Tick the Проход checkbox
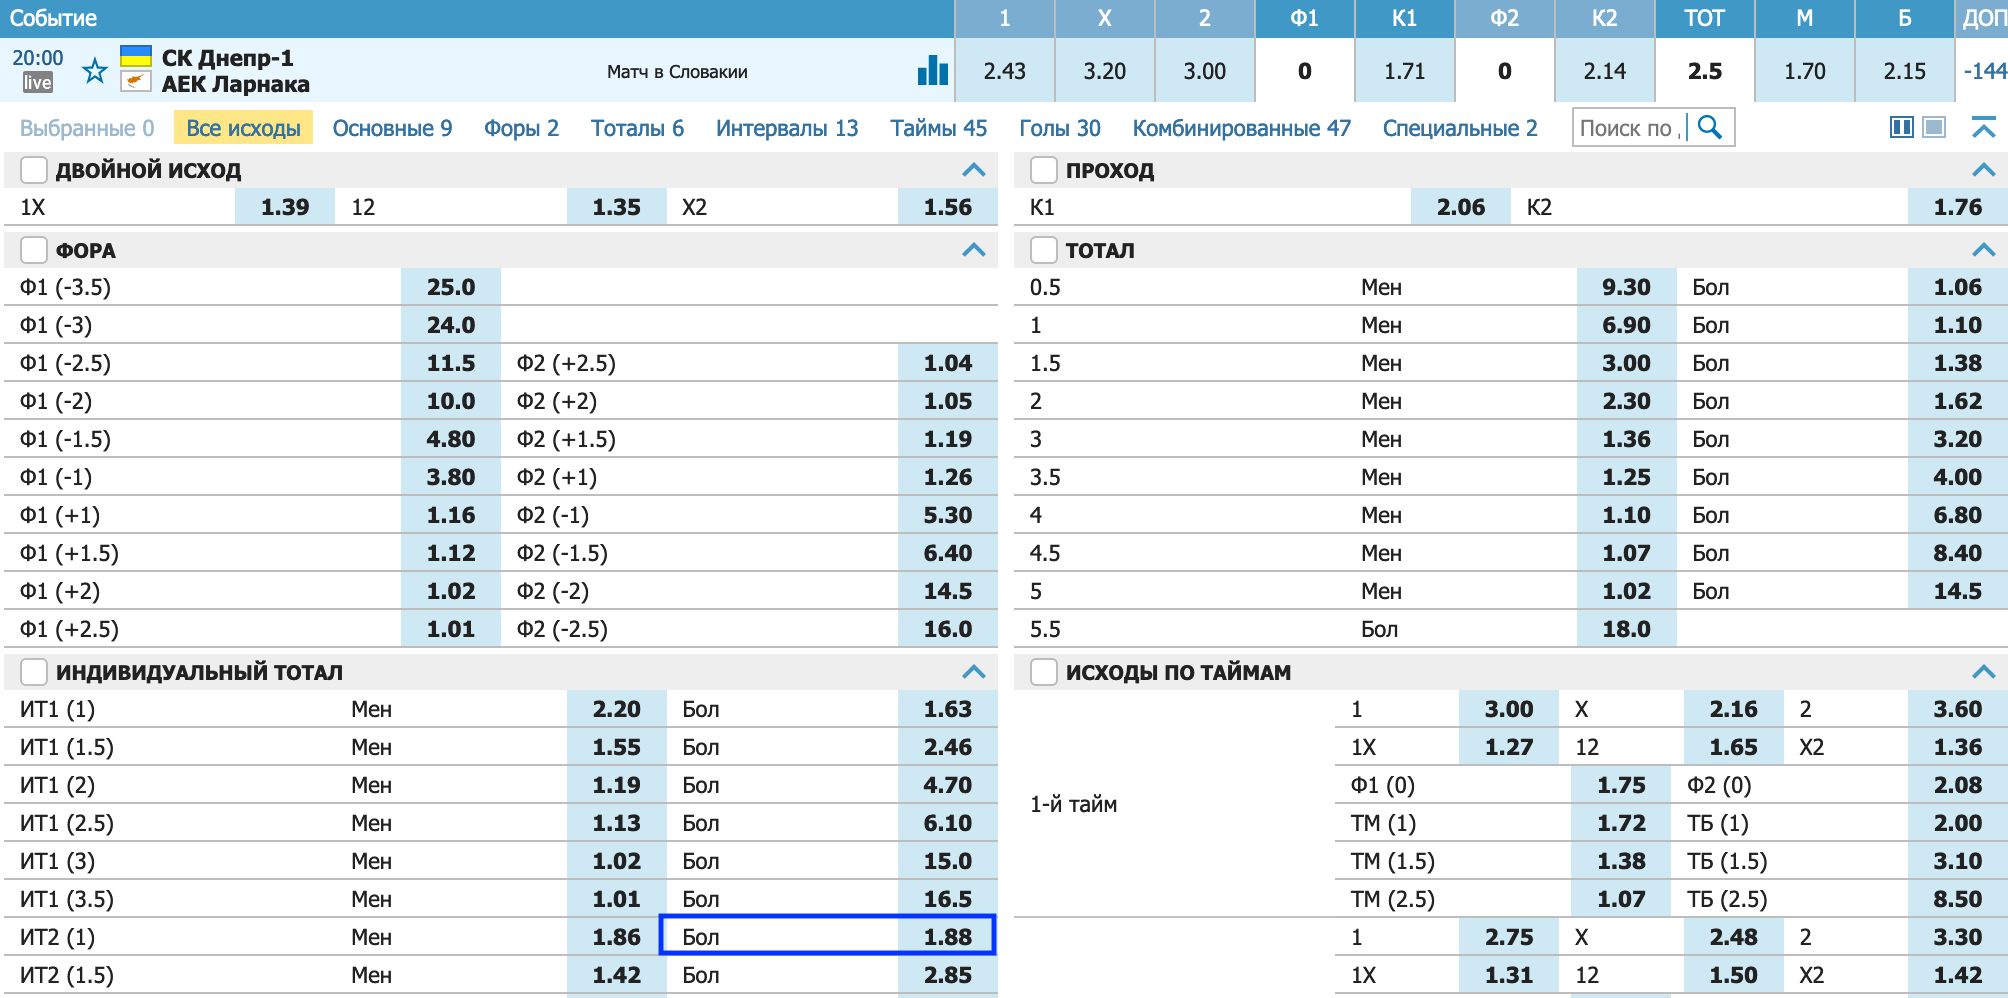 1044,170
